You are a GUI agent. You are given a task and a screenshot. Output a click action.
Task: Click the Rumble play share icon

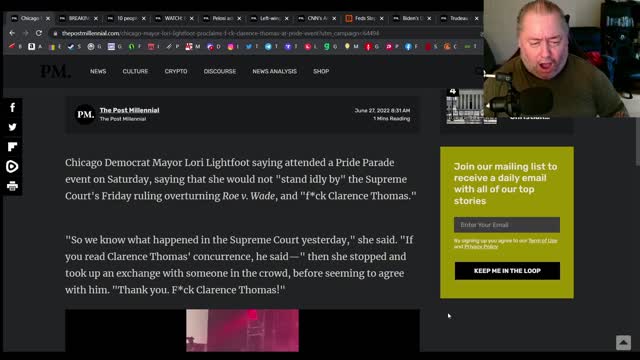(x=13, y=166)
